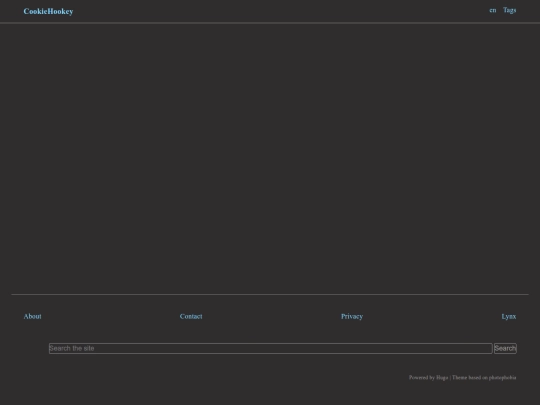Open the photophobia theme link
Viewport: 540px width, 405px height.
coord(502,377)
